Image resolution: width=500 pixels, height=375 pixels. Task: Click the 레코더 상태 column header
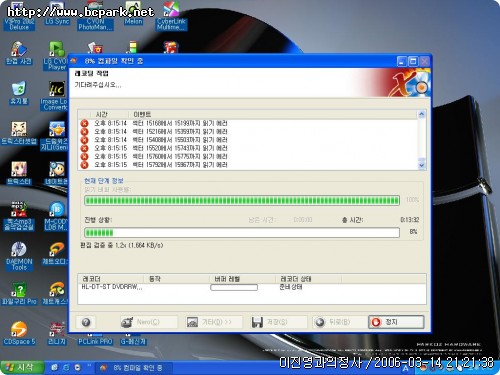[308, 279]
